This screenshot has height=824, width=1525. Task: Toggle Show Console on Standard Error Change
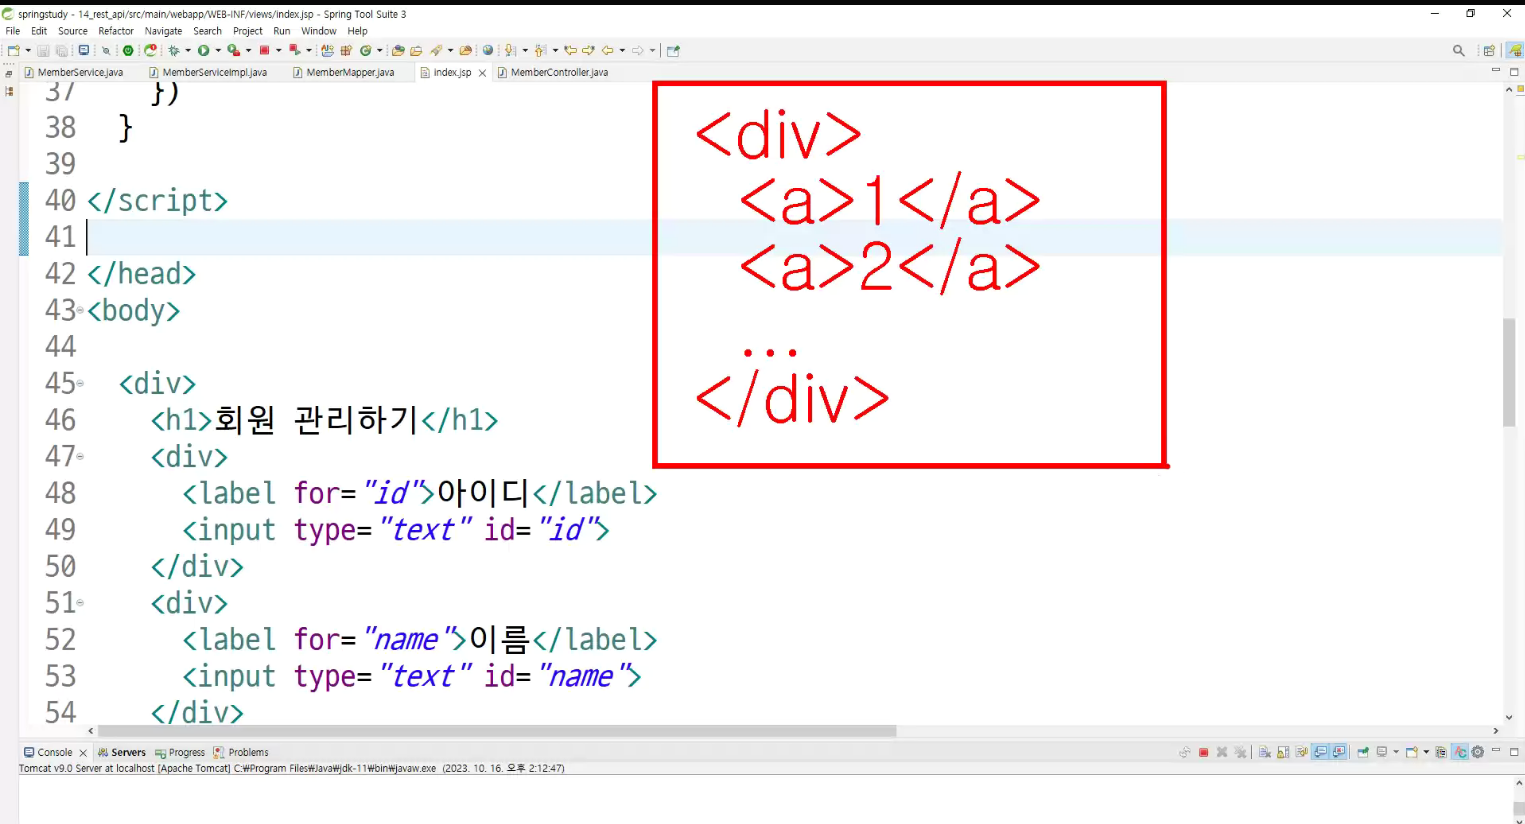pyautogui.click(x=1339, y=752)
